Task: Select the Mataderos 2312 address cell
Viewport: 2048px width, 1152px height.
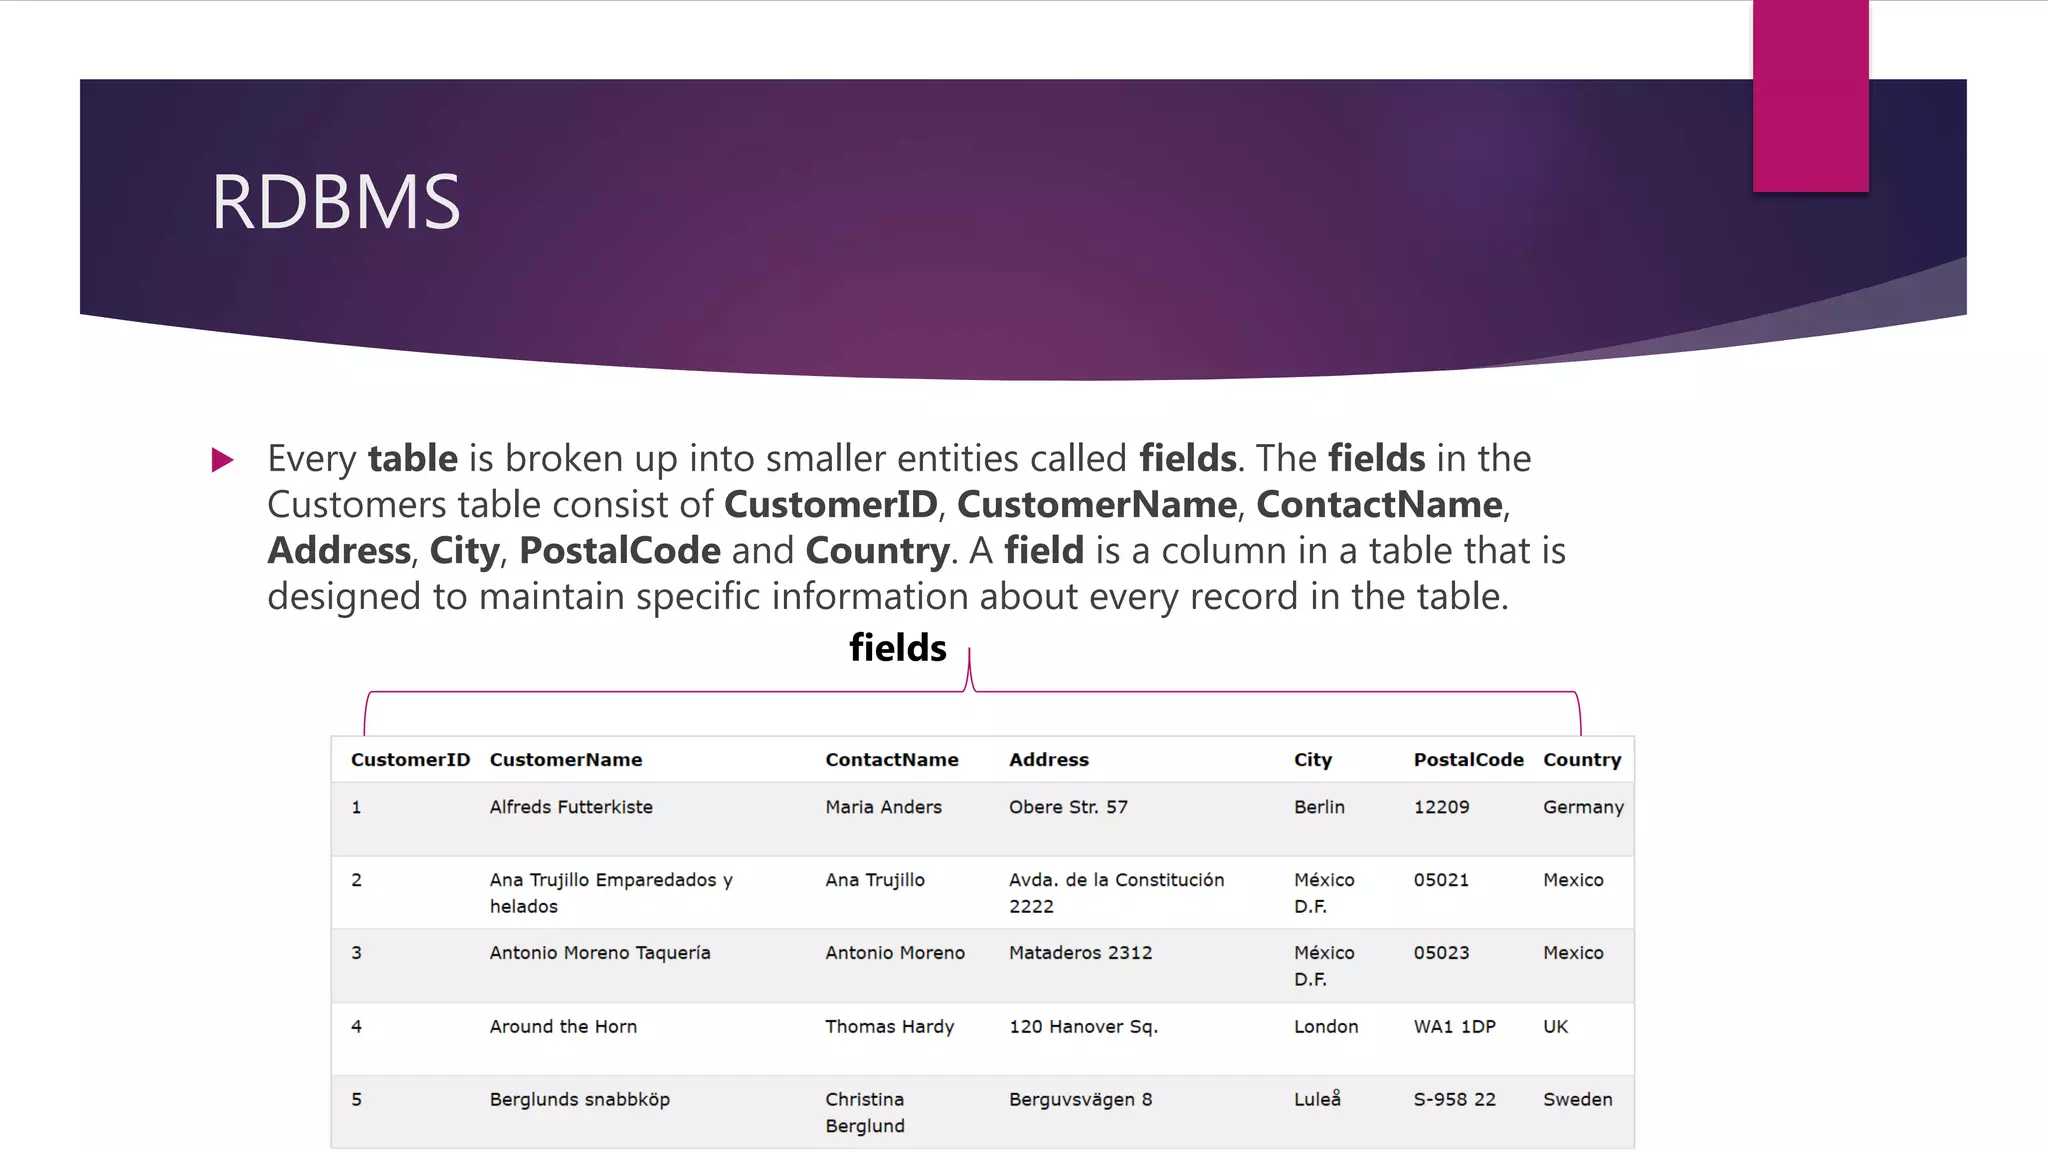Action: coord(1080,953)
